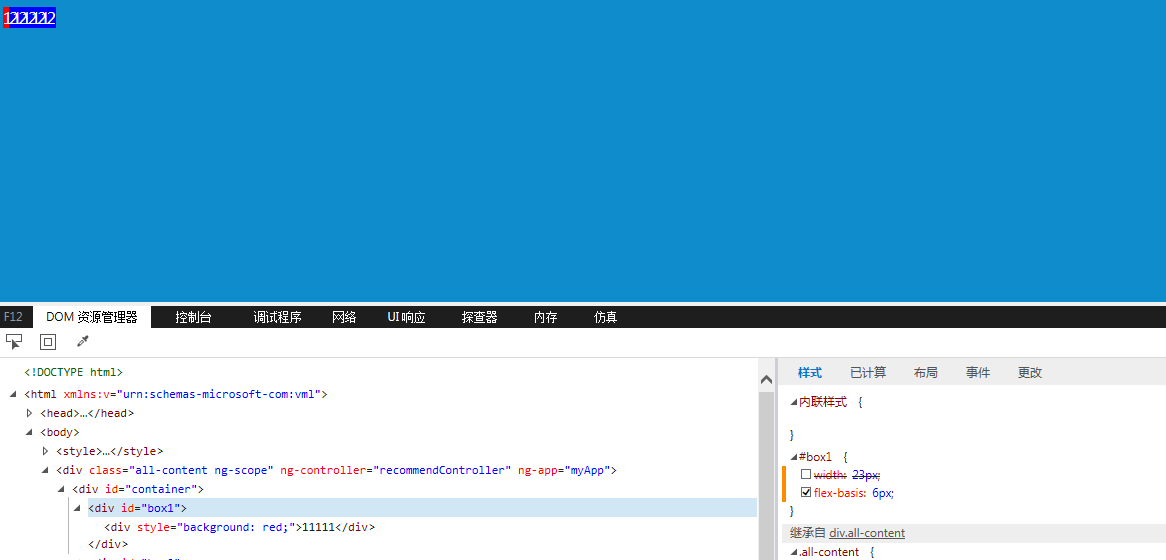The image size is (1166, 560).
Task: Open the 布局 layout pane tab
Action: (926, 373)
